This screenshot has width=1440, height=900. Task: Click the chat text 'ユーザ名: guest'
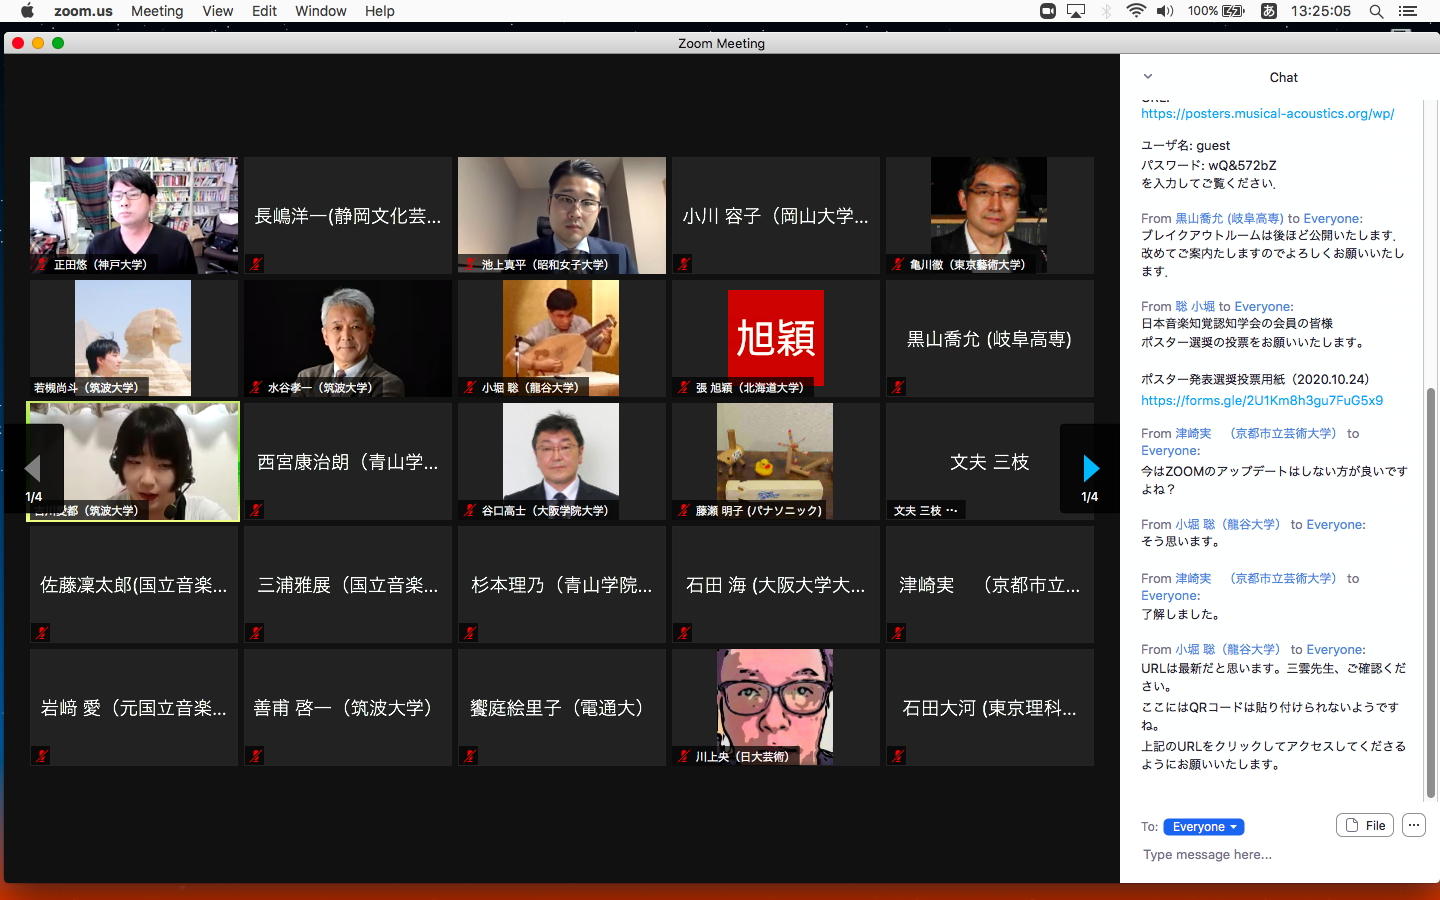[1185, 145]
